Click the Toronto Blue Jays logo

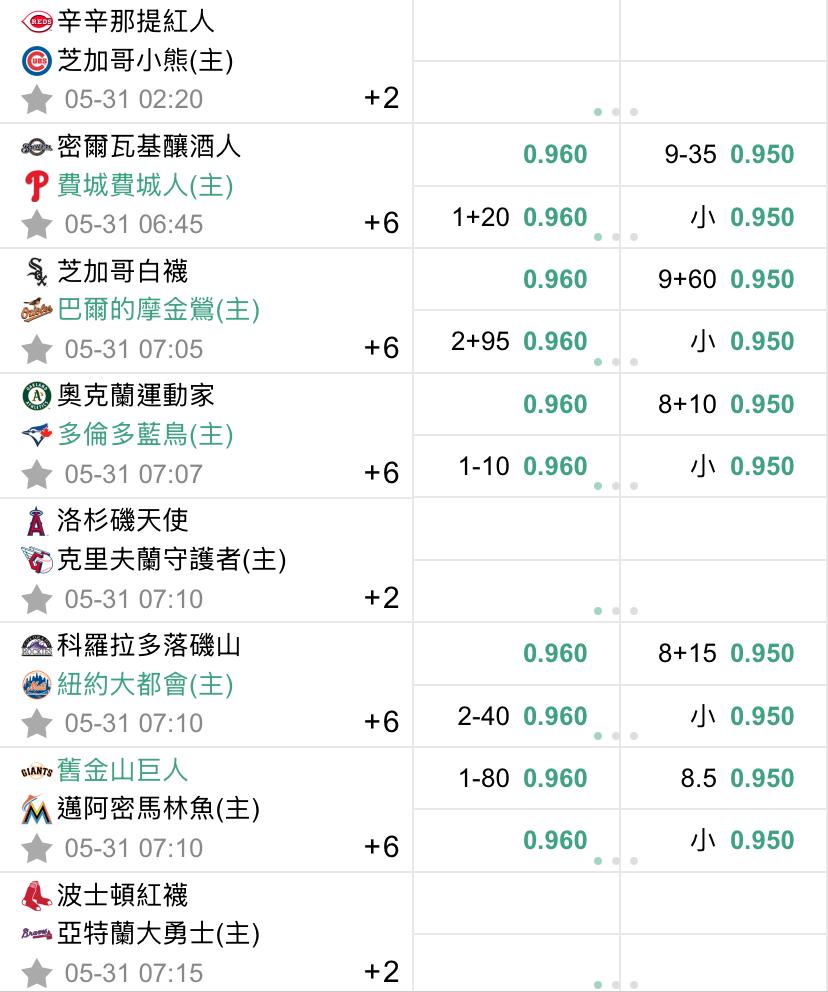point(37,435)
